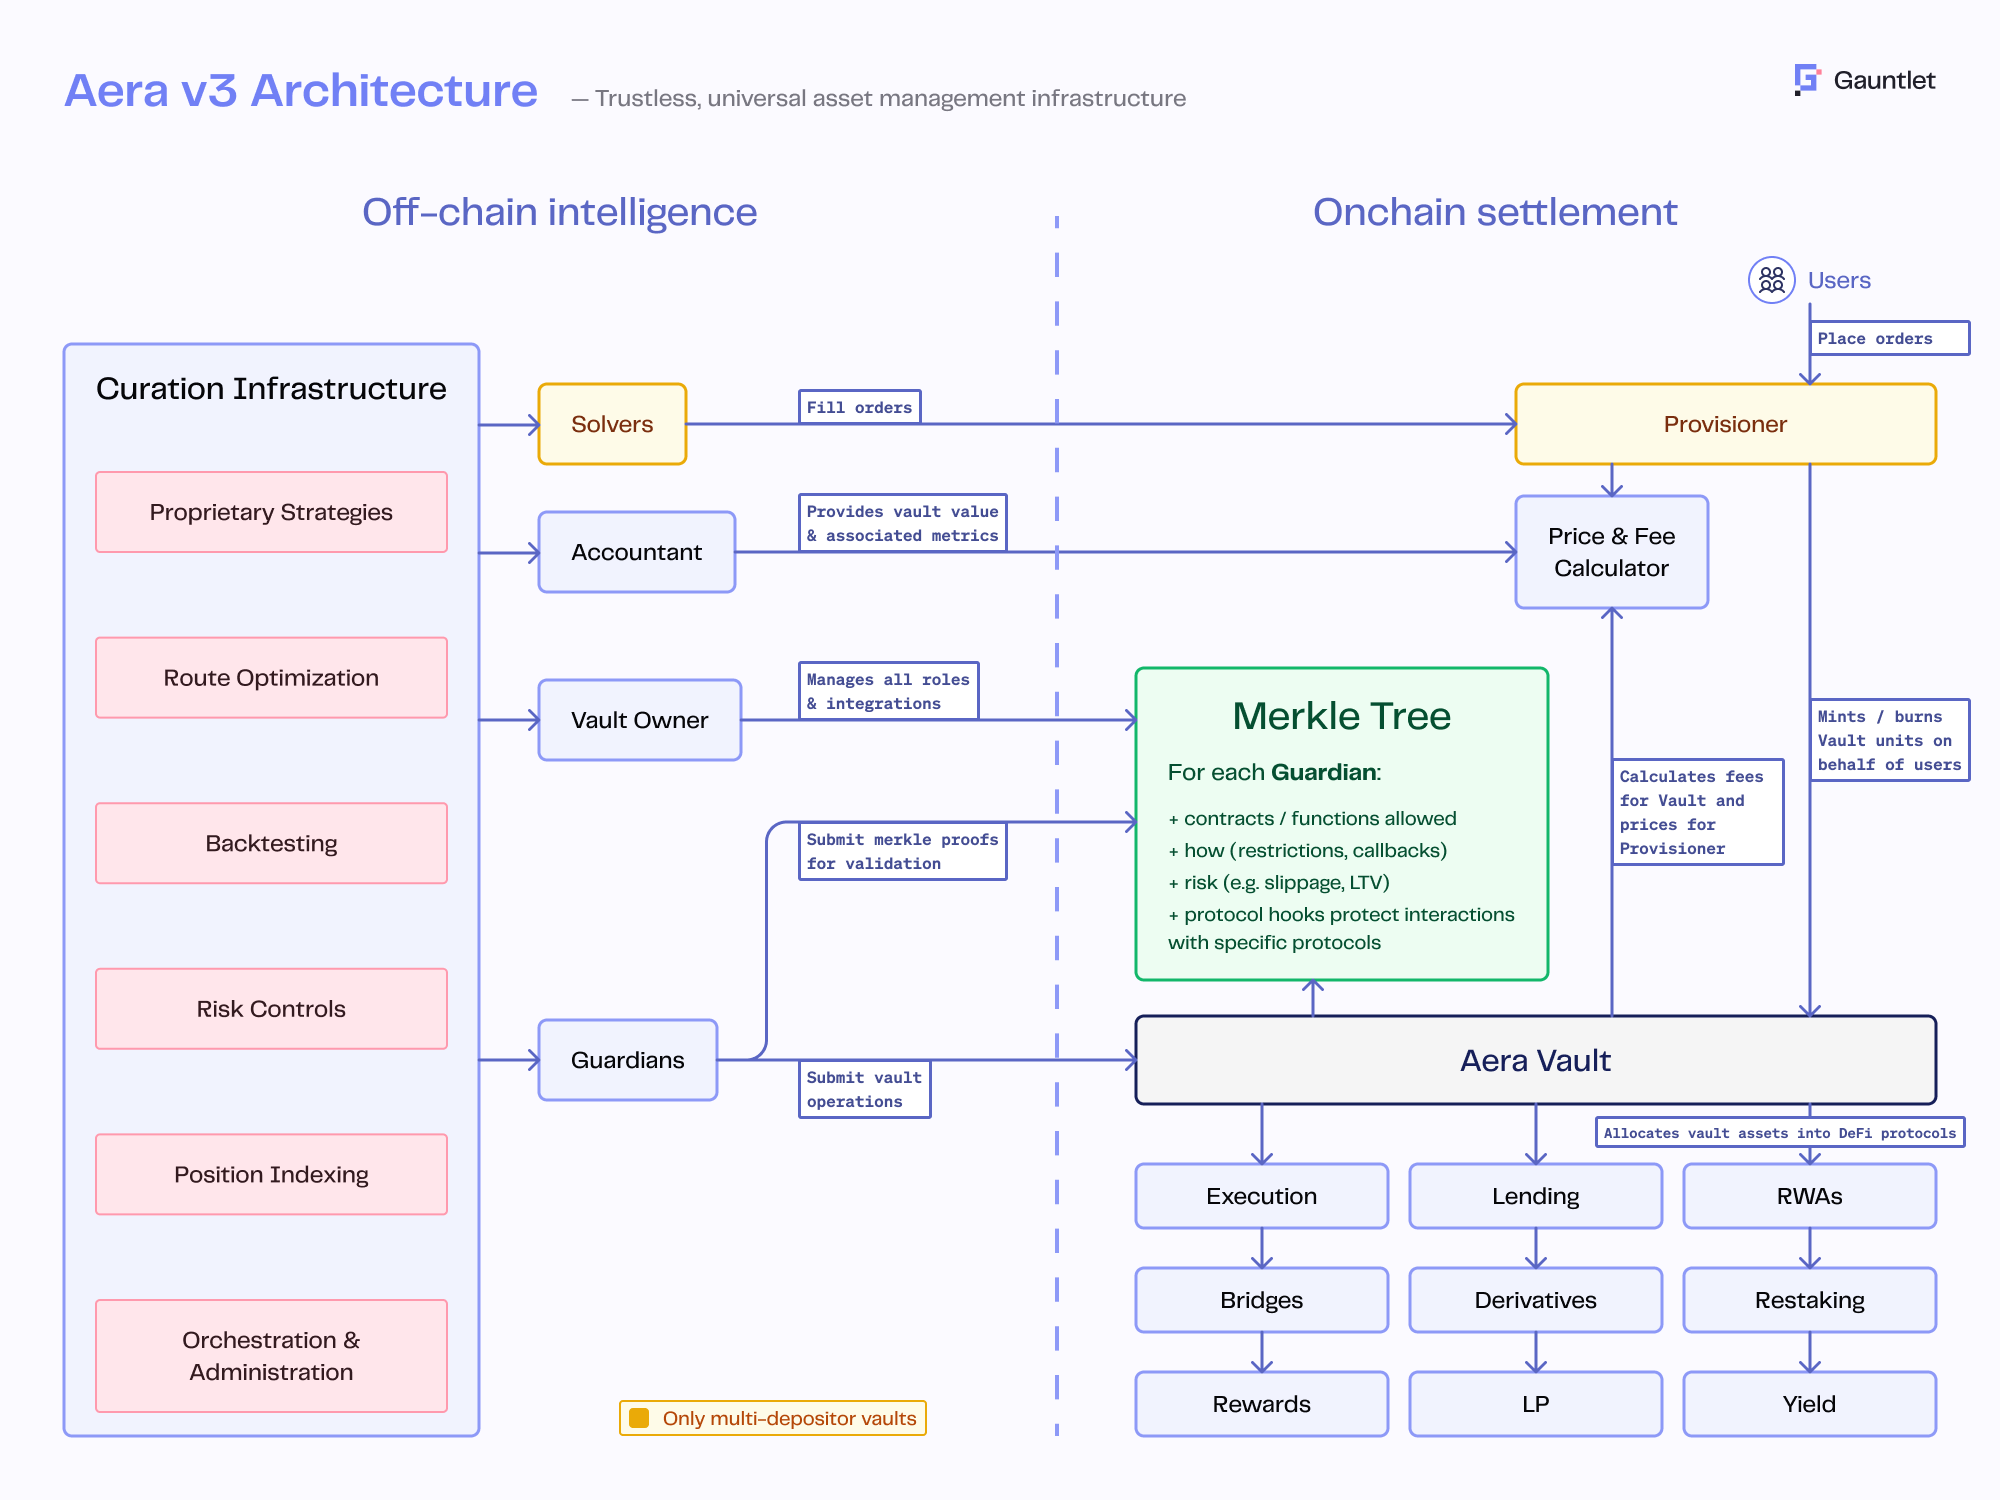Viewport: 2000px width, 1500px height.
Task: Select the Proprietary Strategies item
Action: point(271,512)
